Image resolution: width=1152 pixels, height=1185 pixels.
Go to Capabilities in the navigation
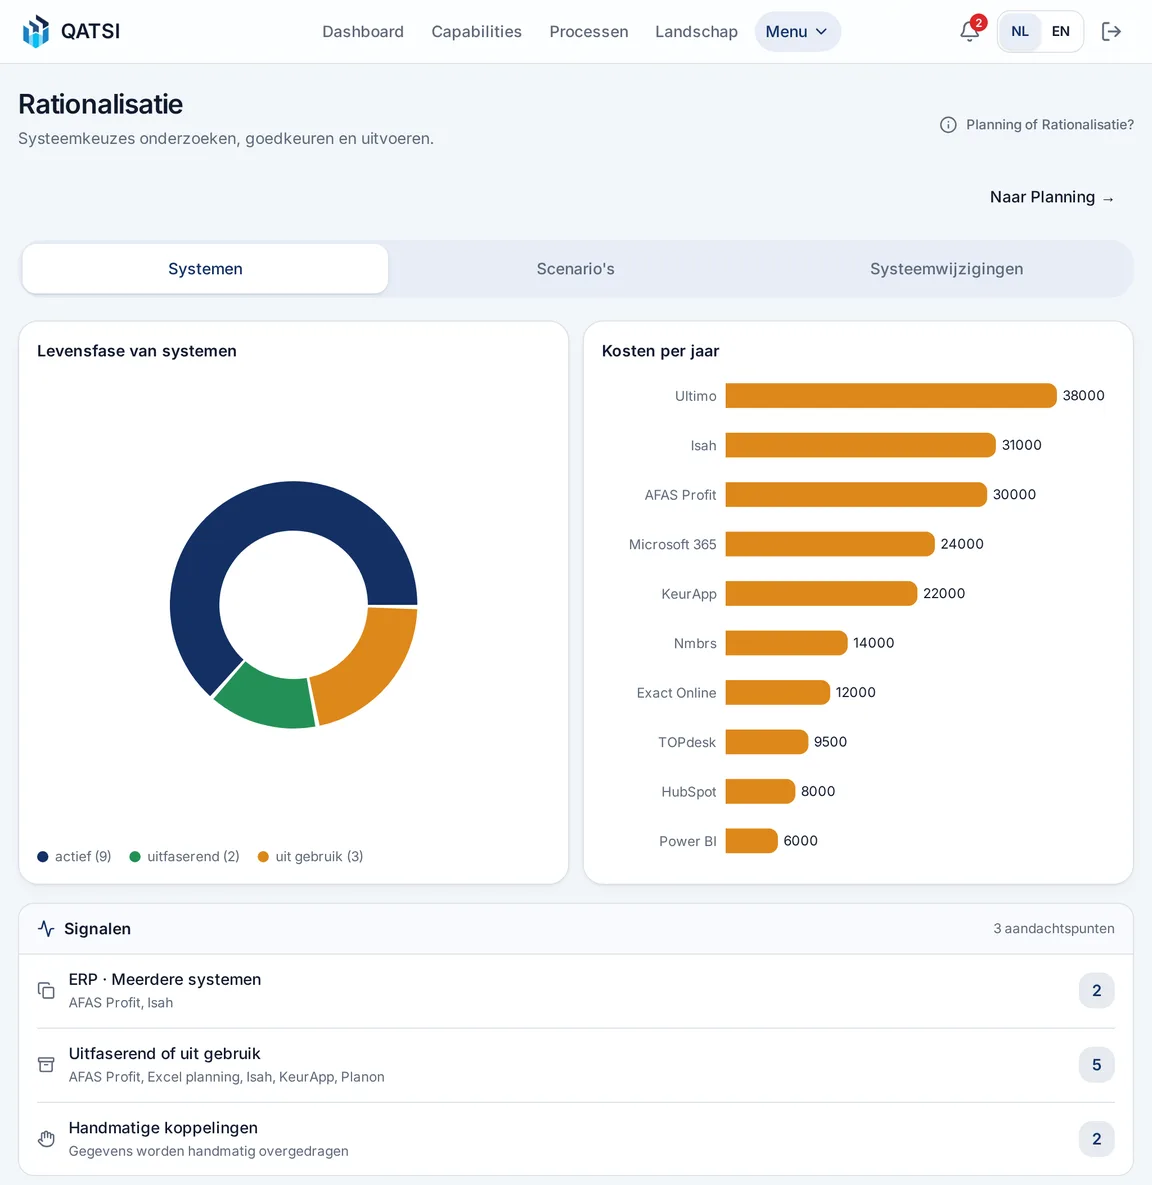pos(476,32)
